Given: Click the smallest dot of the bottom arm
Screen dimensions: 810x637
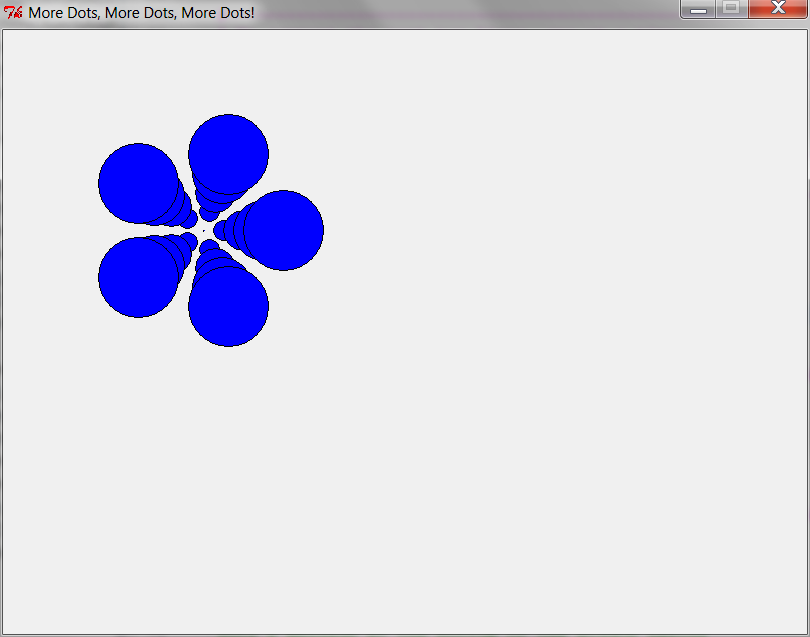Looking at the screenshot, I should [208, 247].
